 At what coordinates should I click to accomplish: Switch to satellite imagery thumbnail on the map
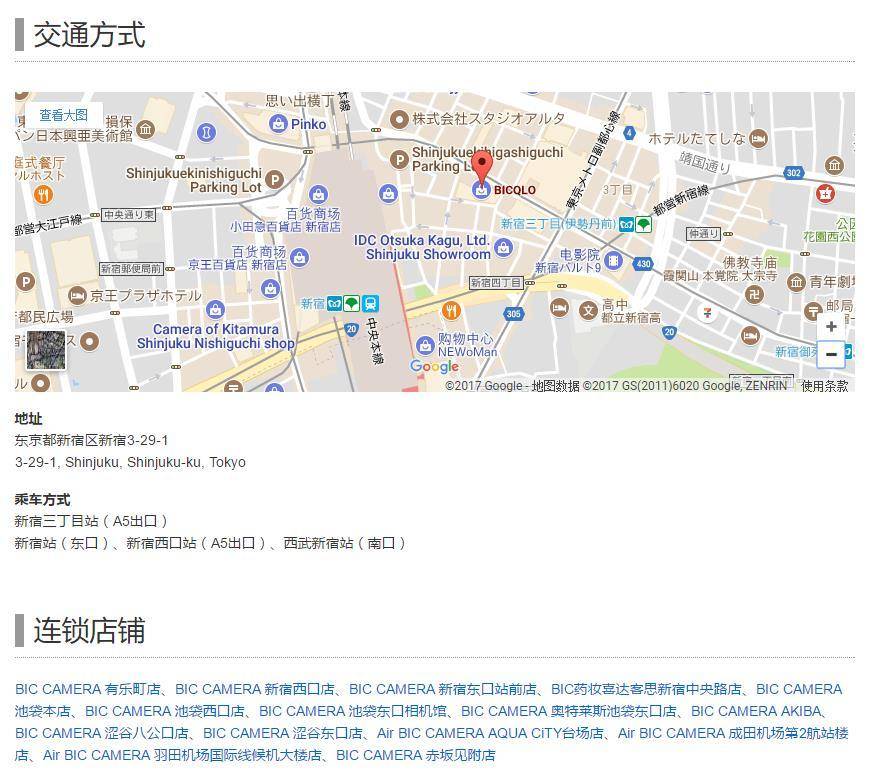[x=46, y=350]
